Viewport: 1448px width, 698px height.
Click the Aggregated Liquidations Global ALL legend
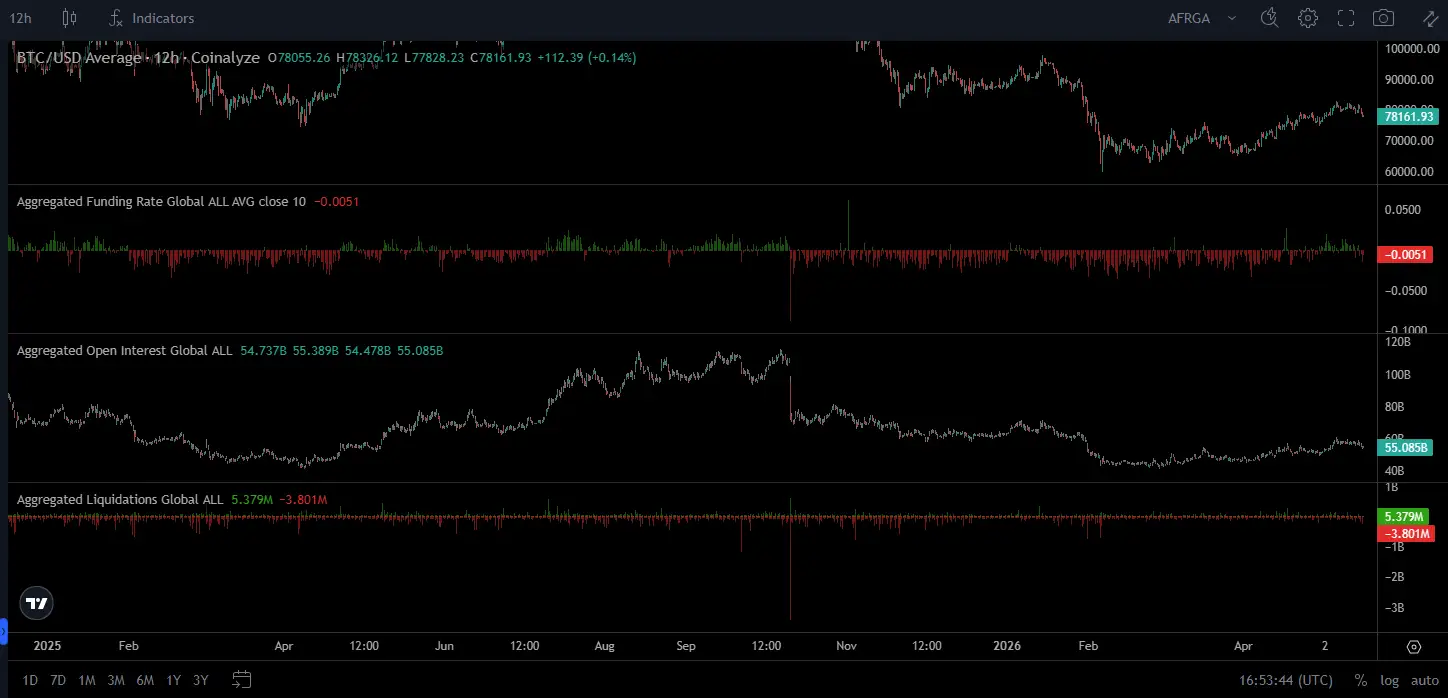(x=120, y=500)
